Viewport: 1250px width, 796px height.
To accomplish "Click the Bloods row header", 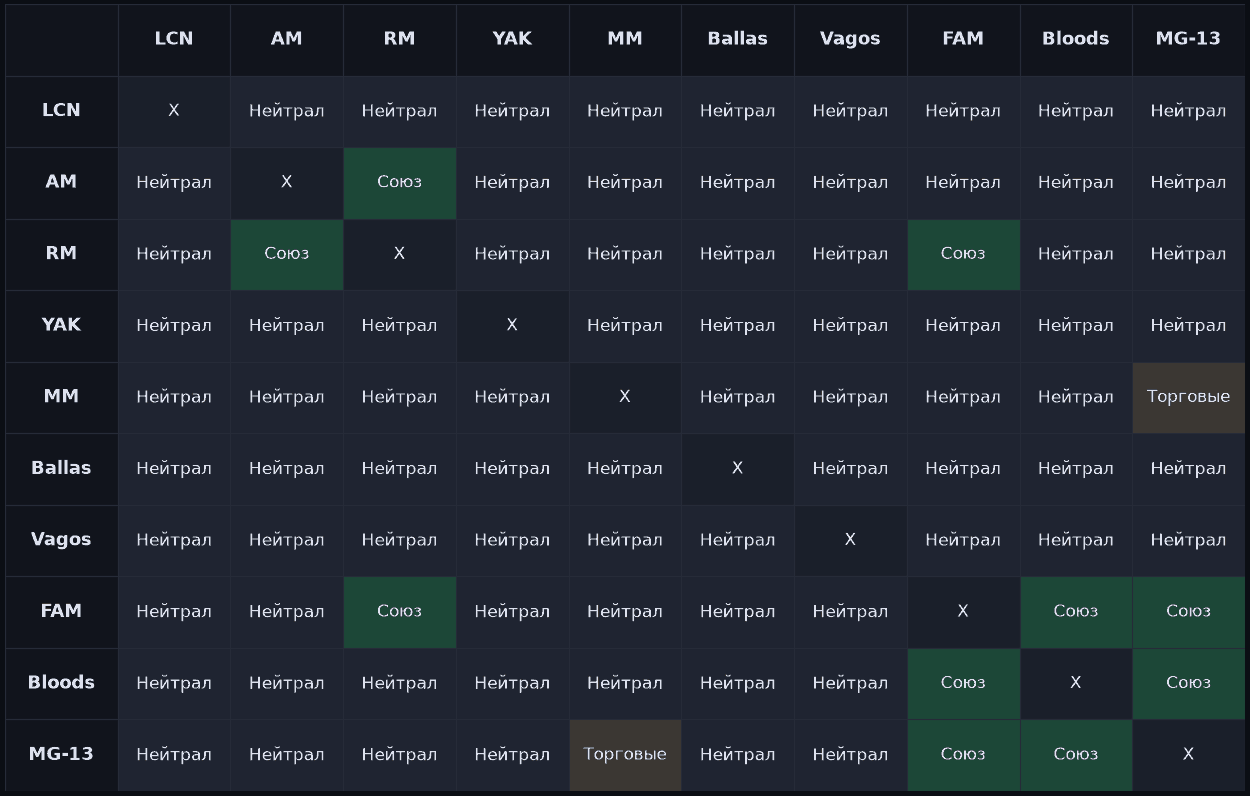I will (61, 683).
